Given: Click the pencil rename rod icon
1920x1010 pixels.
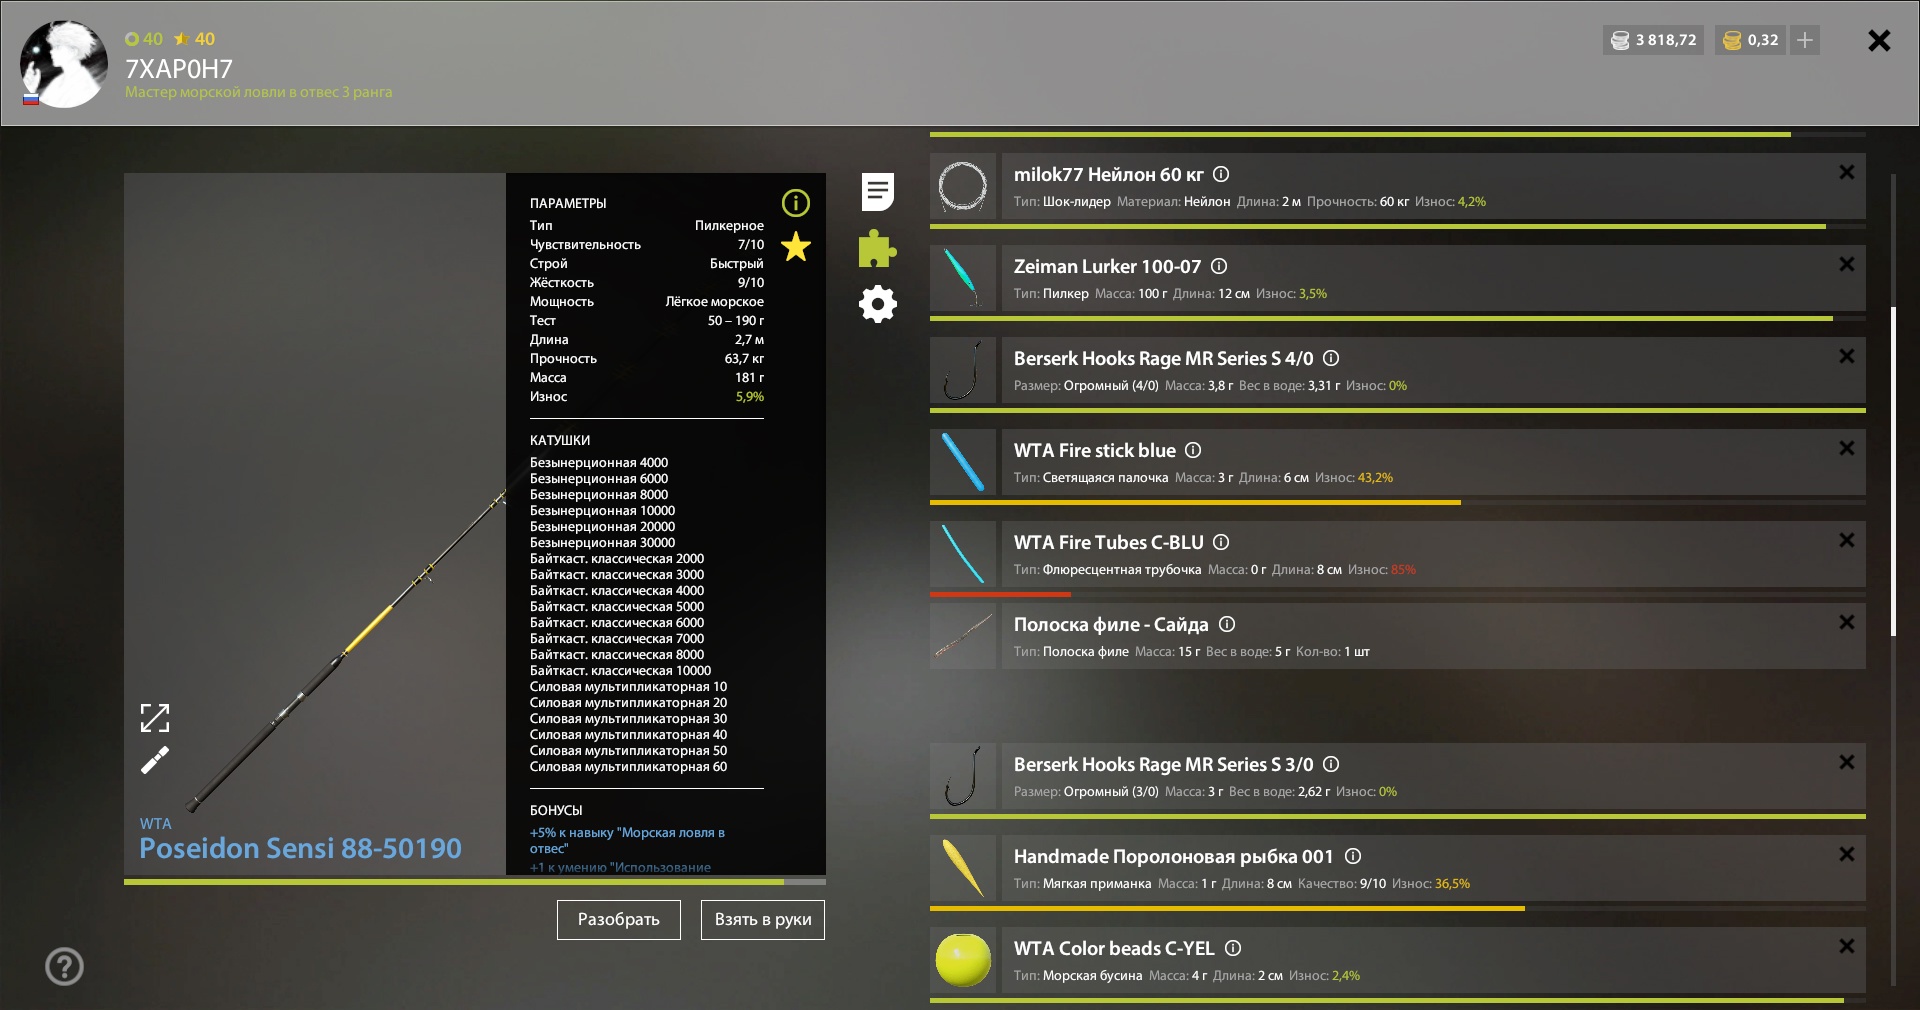Looking at the screenshot, I should [x=155, y=760].
